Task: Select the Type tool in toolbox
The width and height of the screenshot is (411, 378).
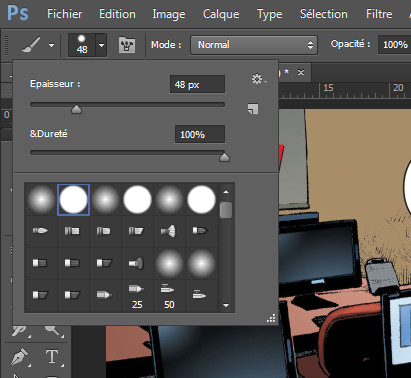Action: coord(52,357)
